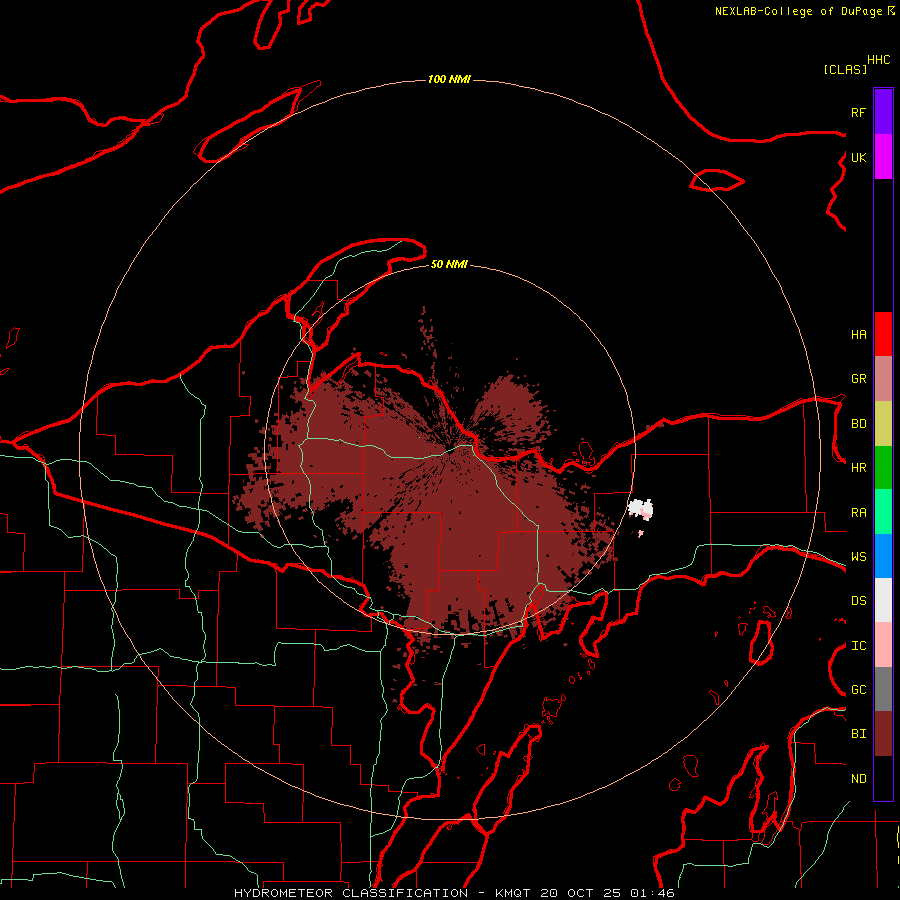This screenshot has height=900, width=900.
Task: Click the WS legend label
Action: [x=859, y=557]
